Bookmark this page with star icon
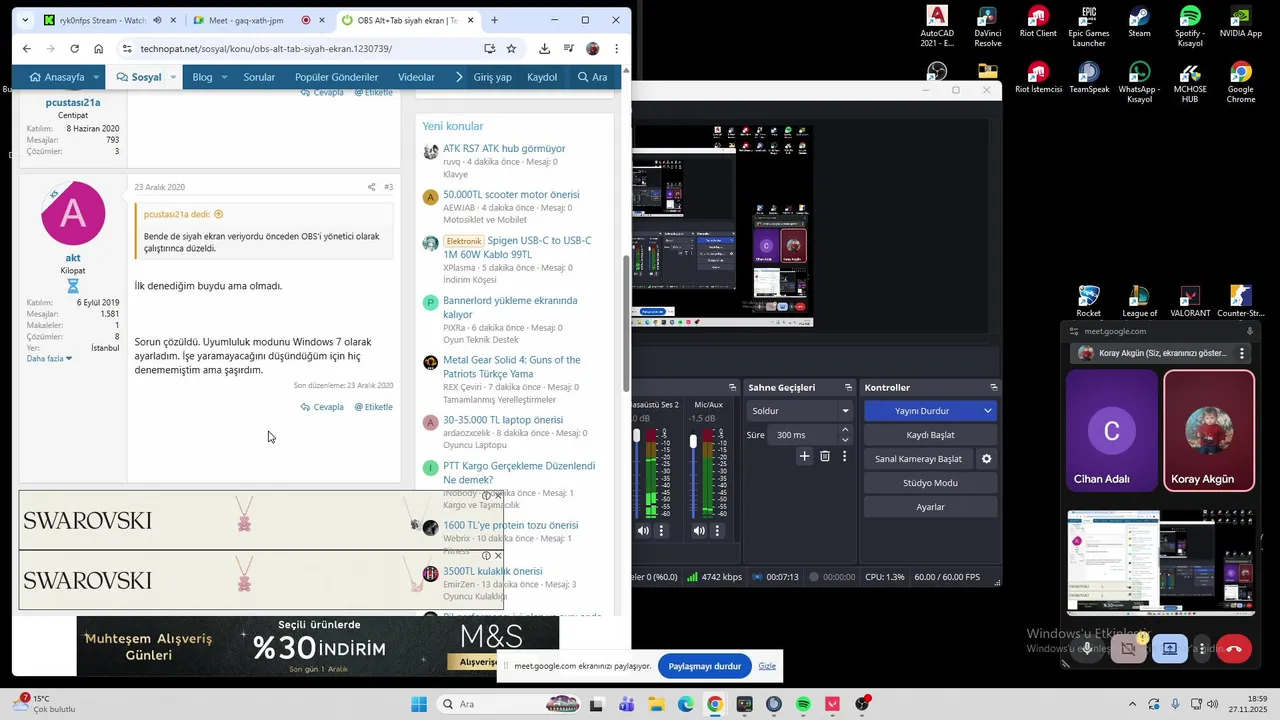Screen dimensions: 1280x720 (511, 48)
